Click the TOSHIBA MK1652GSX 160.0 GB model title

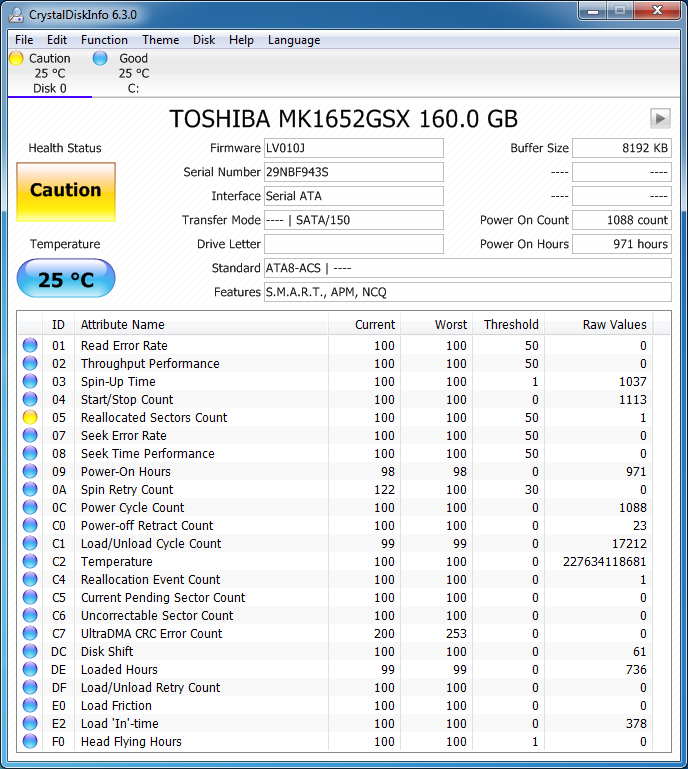(x=343, y=119)
